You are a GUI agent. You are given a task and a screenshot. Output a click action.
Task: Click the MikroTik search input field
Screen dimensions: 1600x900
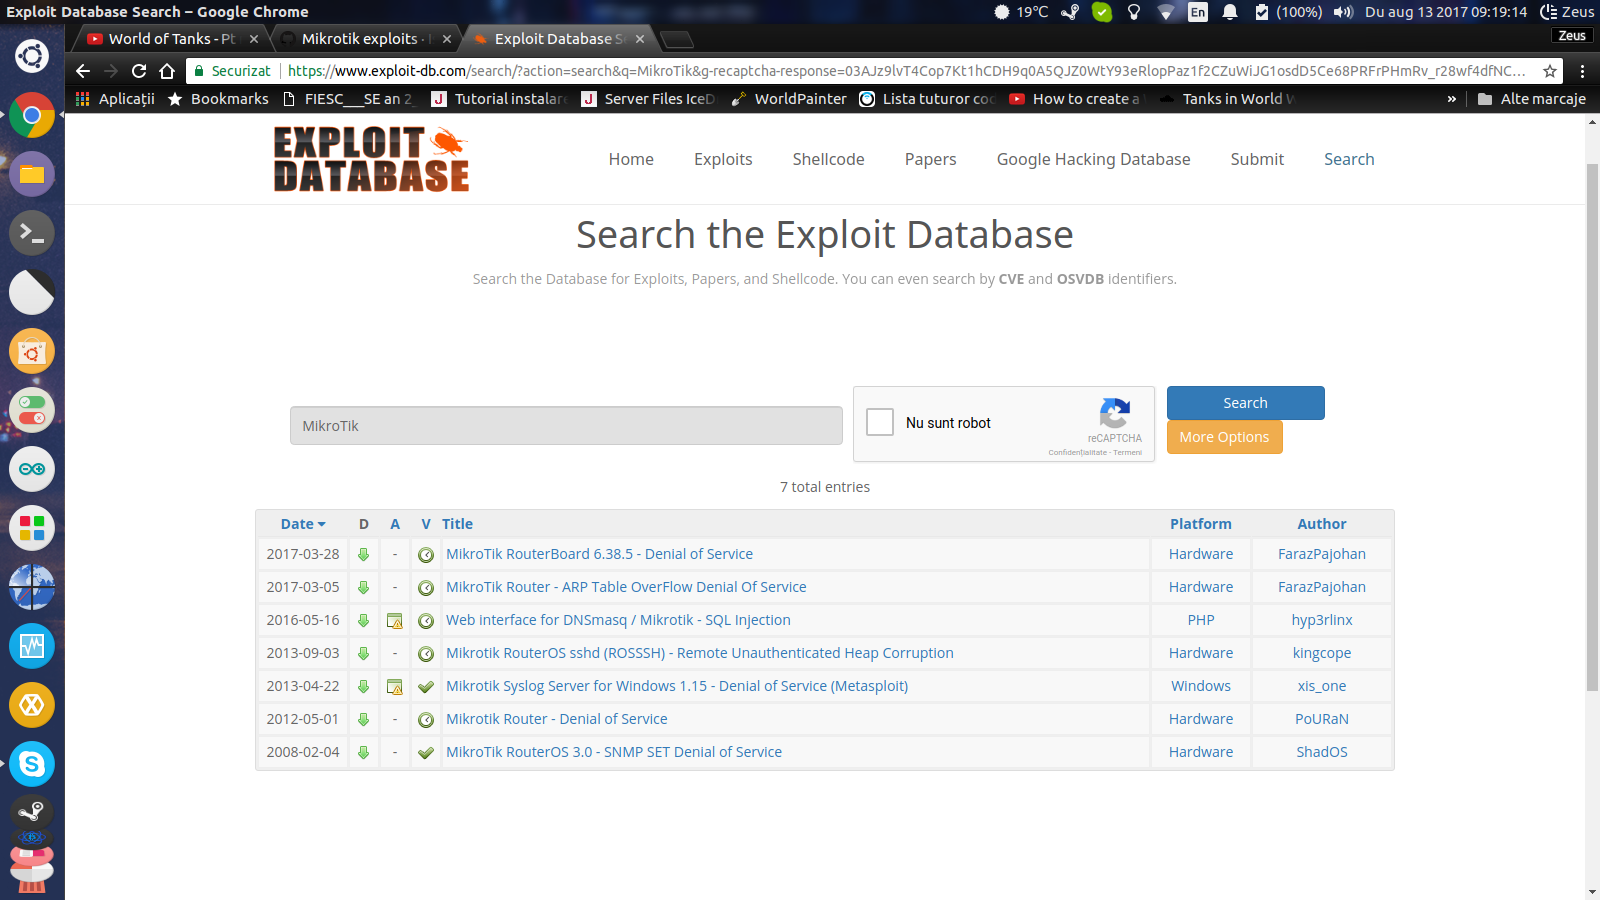tap(566, 425)
